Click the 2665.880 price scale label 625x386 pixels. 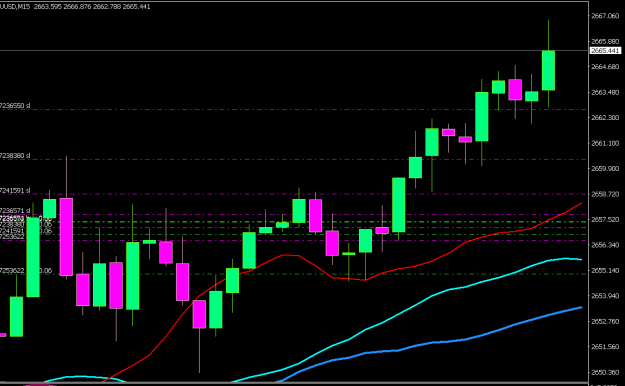[x=605, y=41]
